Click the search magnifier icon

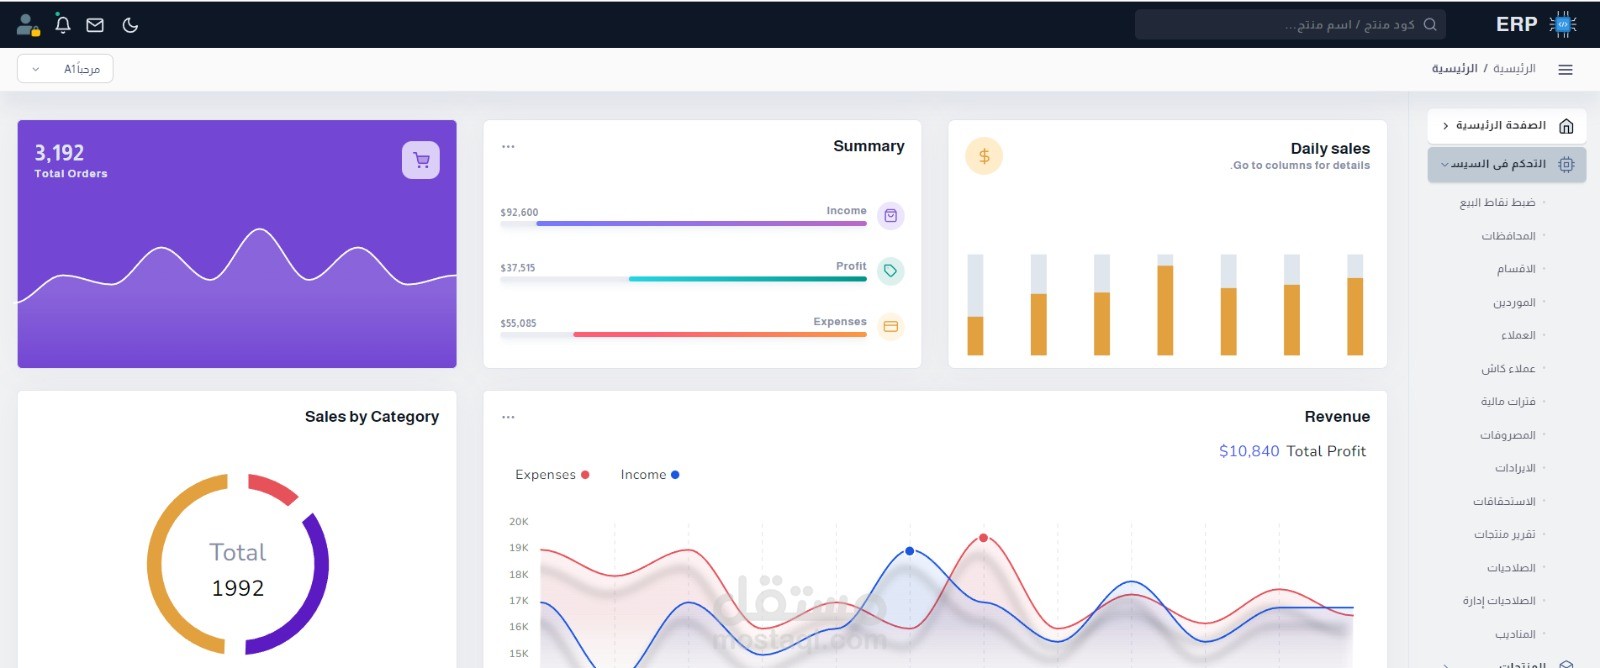click(1430, 24)
